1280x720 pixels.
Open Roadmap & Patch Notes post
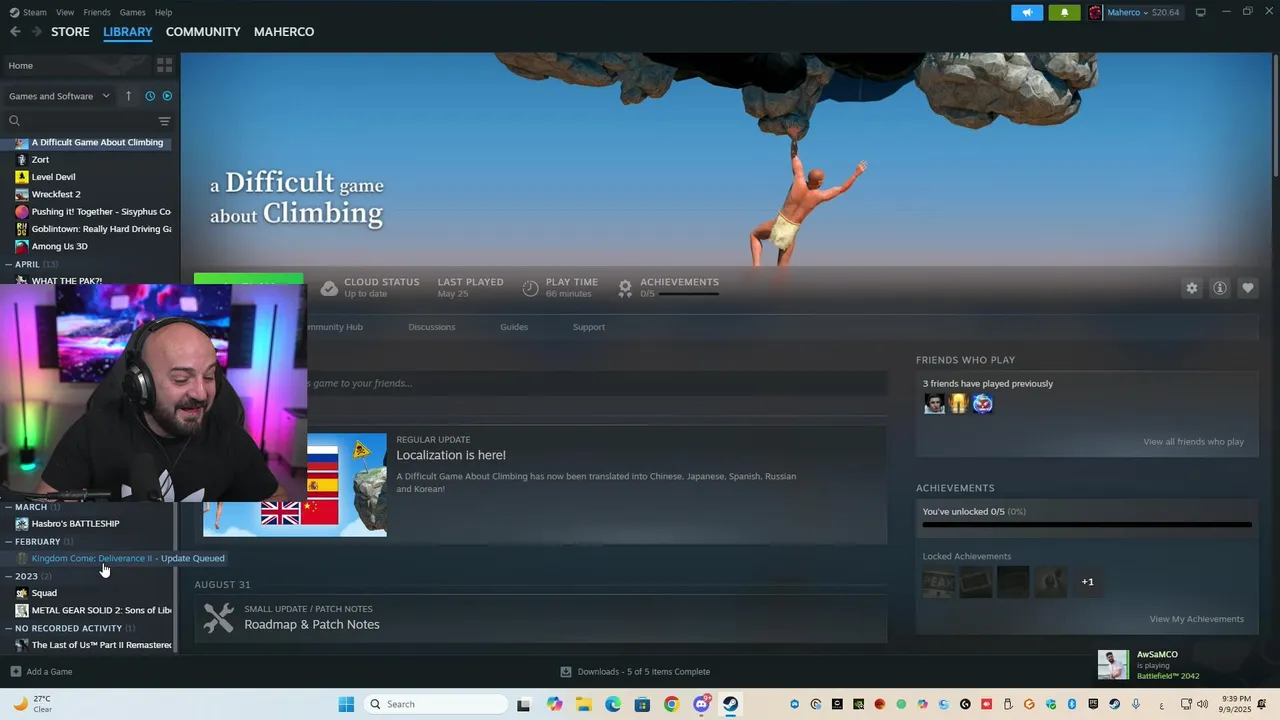tap(312, 624)
